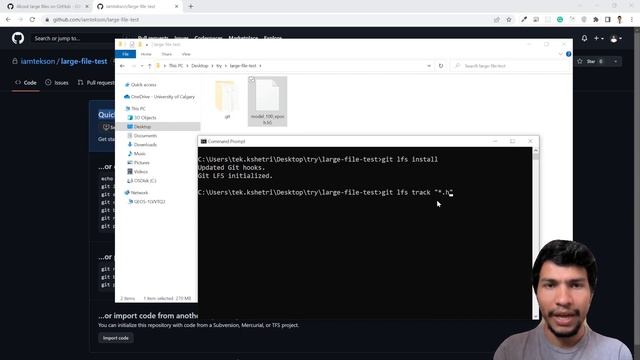Viewport: 640px width, 360px height.
Task: Go up one folder in File Explorer
Action: click(149, 66)
